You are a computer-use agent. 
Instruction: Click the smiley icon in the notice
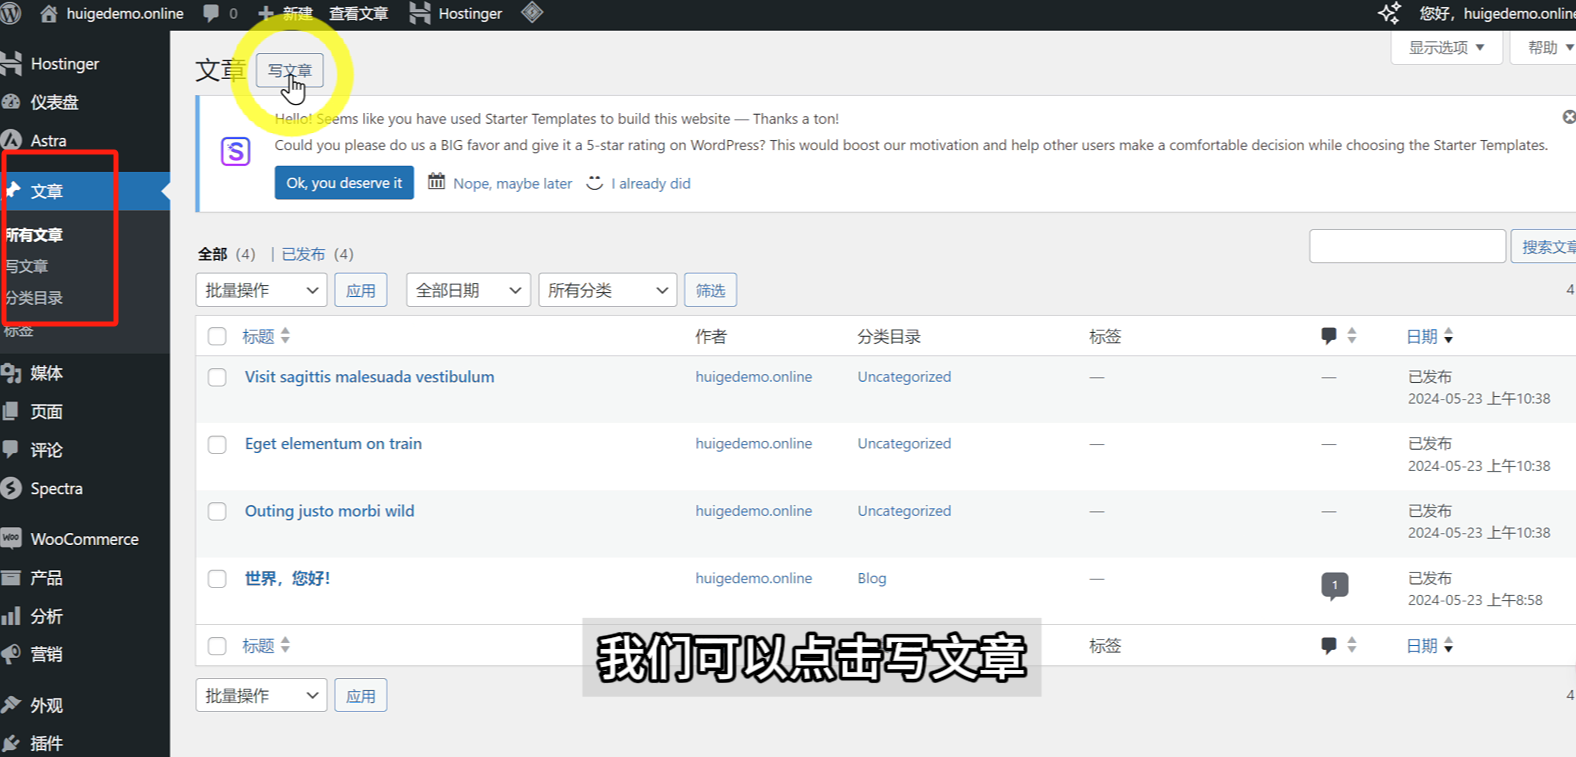[594, 183]
